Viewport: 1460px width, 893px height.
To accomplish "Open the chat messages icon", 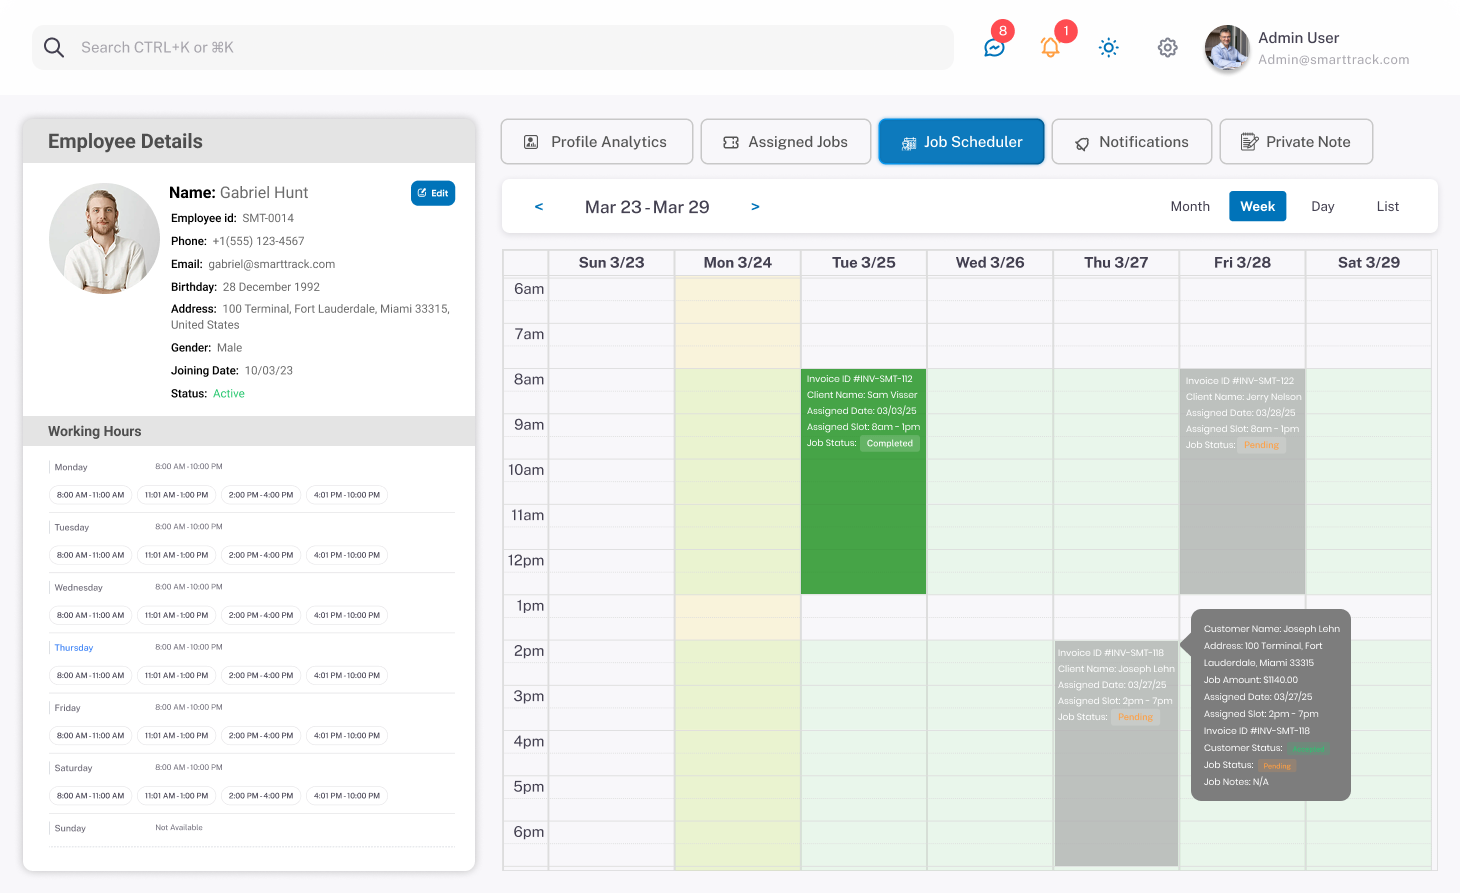I will point(994,47).
